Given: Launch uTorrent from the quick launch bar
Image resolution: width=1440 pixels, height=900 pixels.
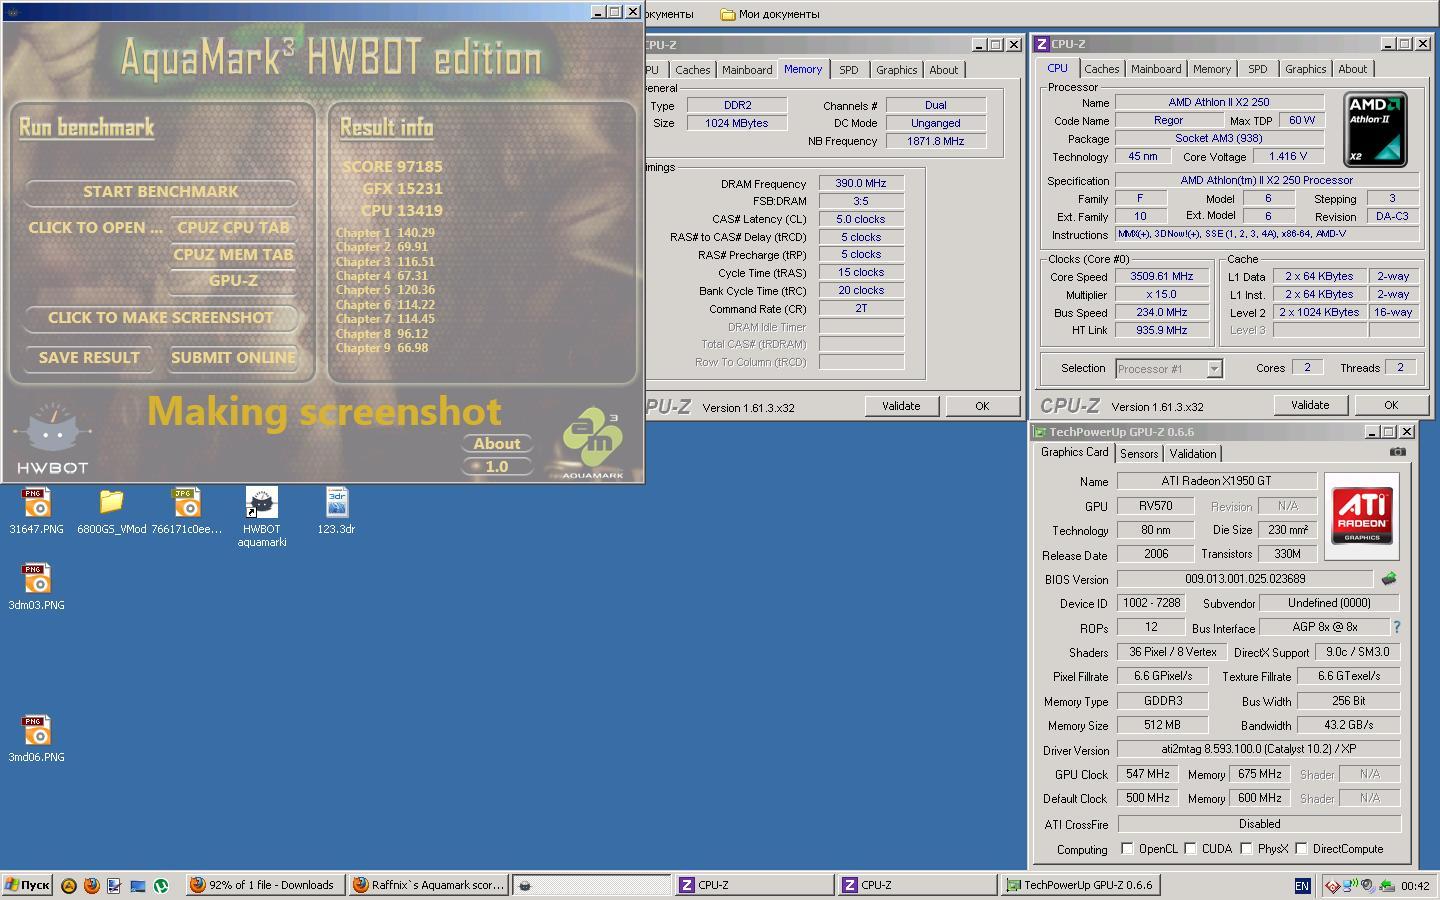Looking at the screenshot, I should (161, 885).
